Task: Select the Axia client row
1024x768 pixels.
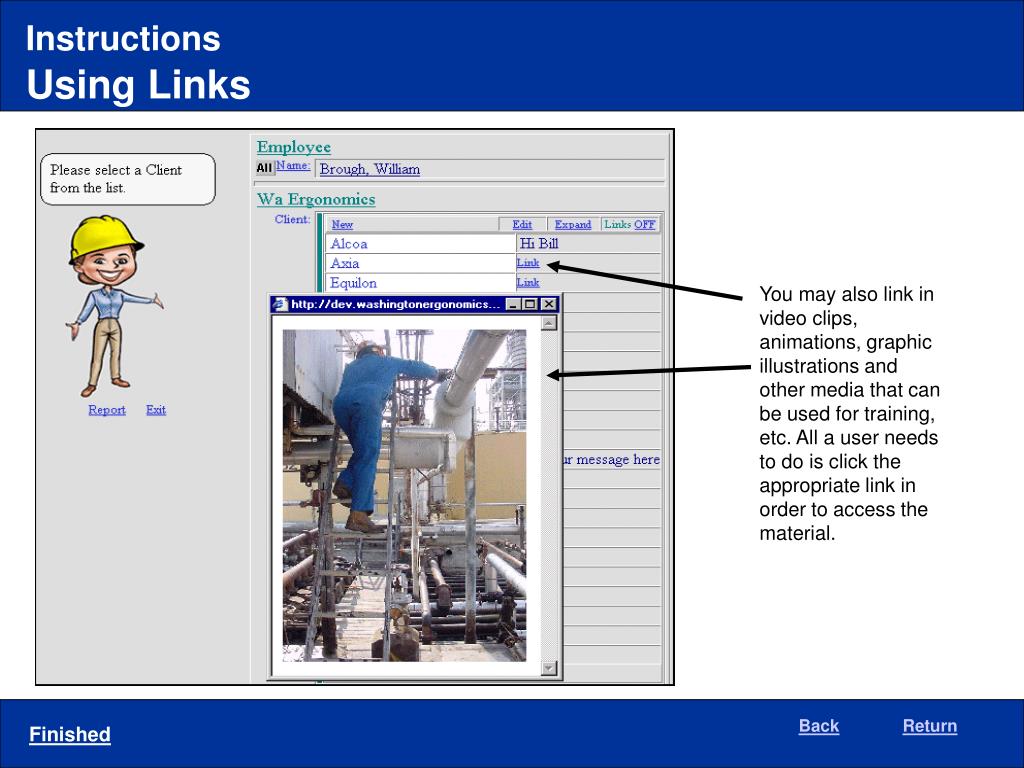Action: coord(421,263)
